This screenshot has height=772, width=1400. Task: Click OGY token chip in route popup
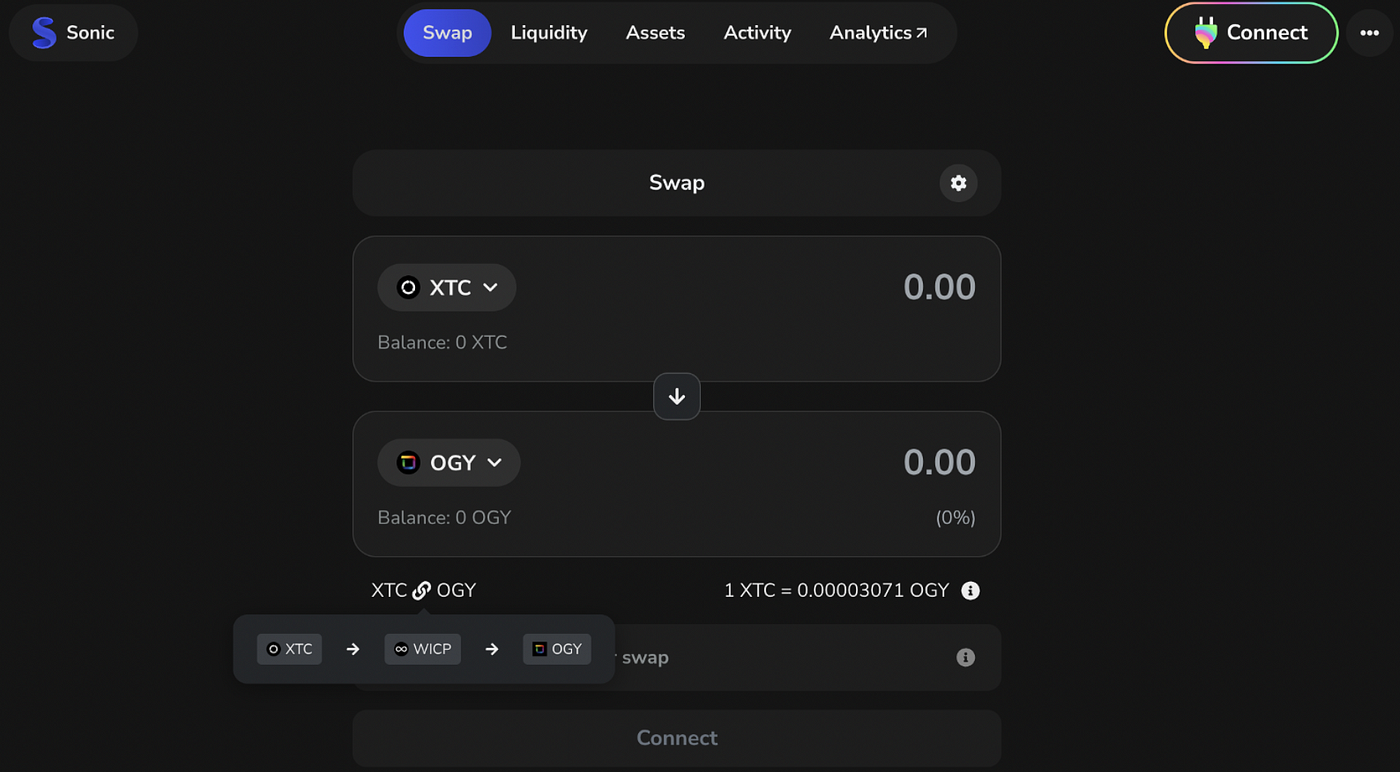click(x=557, y=649)
